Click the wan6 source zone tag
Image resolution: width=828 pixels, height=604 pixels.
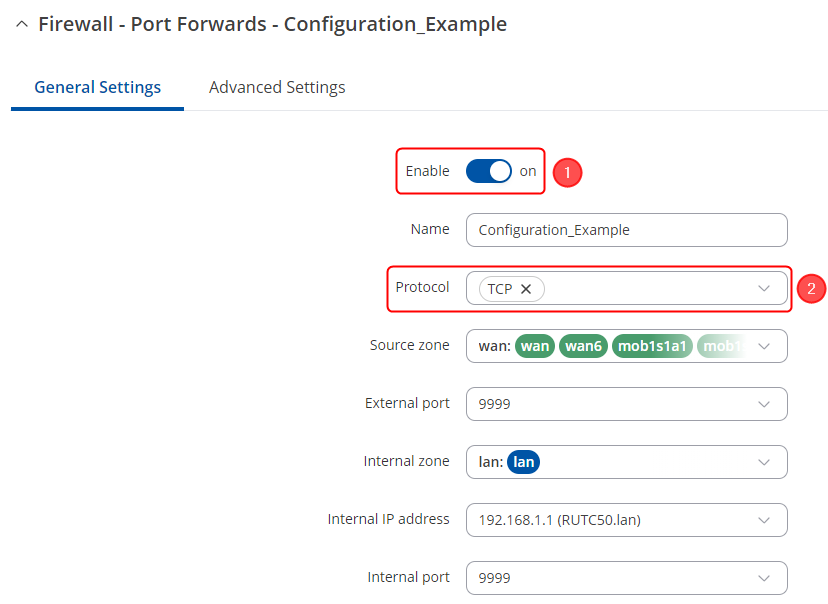click(x=583, y=347)
